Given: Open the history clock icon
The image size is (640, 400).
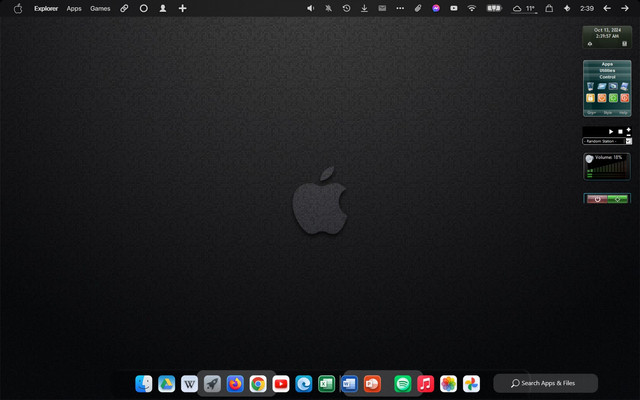Looking at the screenshot, I should click(x=346, y=8).
